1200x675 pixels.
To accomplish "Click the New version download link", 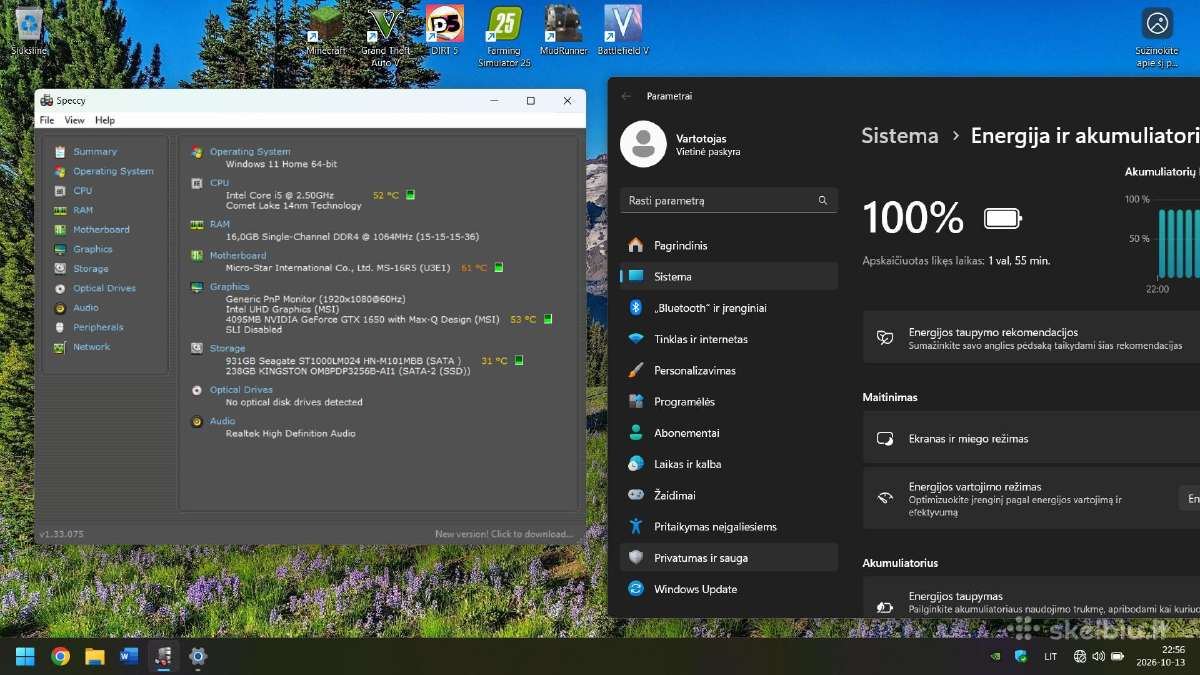I will tap(504, 534).
